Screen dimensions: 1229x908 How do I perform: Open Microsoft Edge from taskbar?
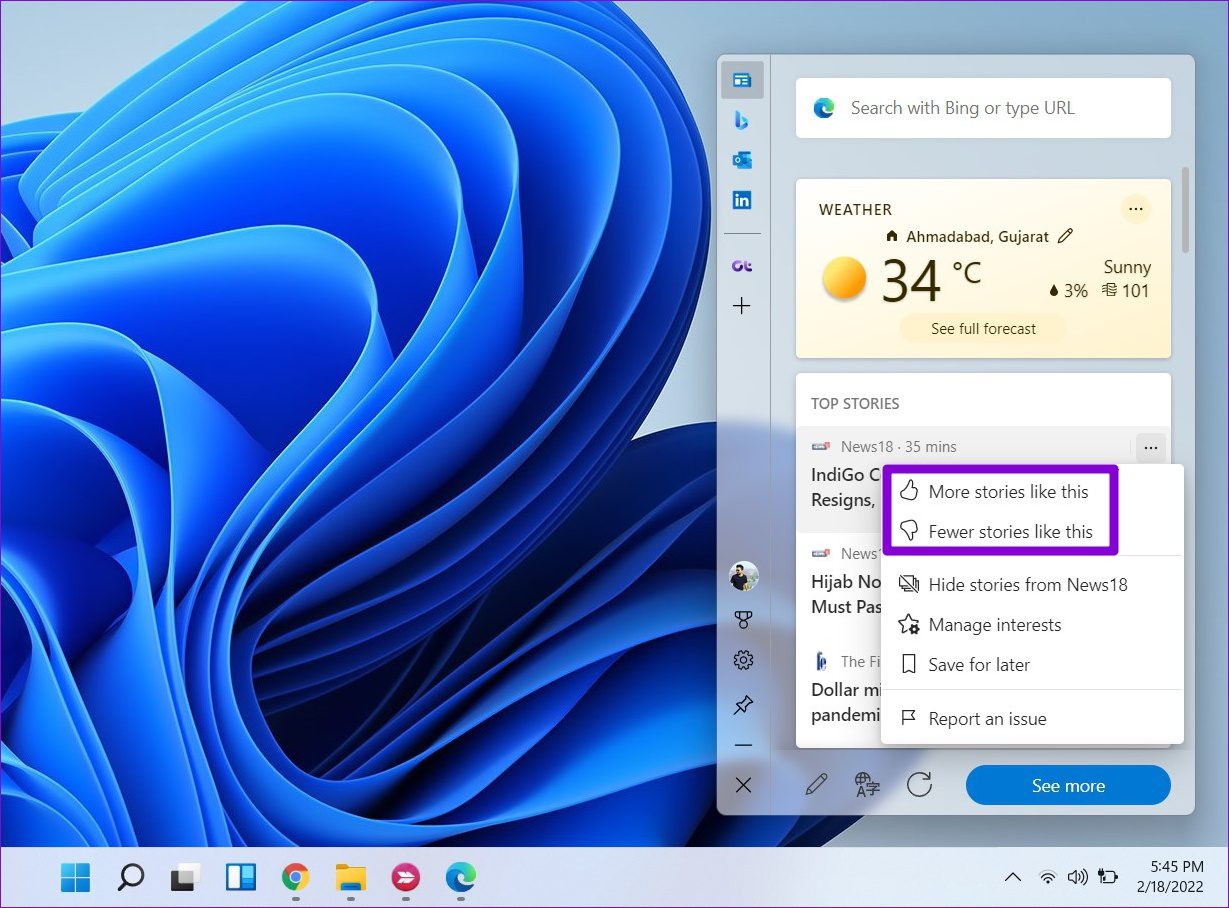[x=460, y=877]
